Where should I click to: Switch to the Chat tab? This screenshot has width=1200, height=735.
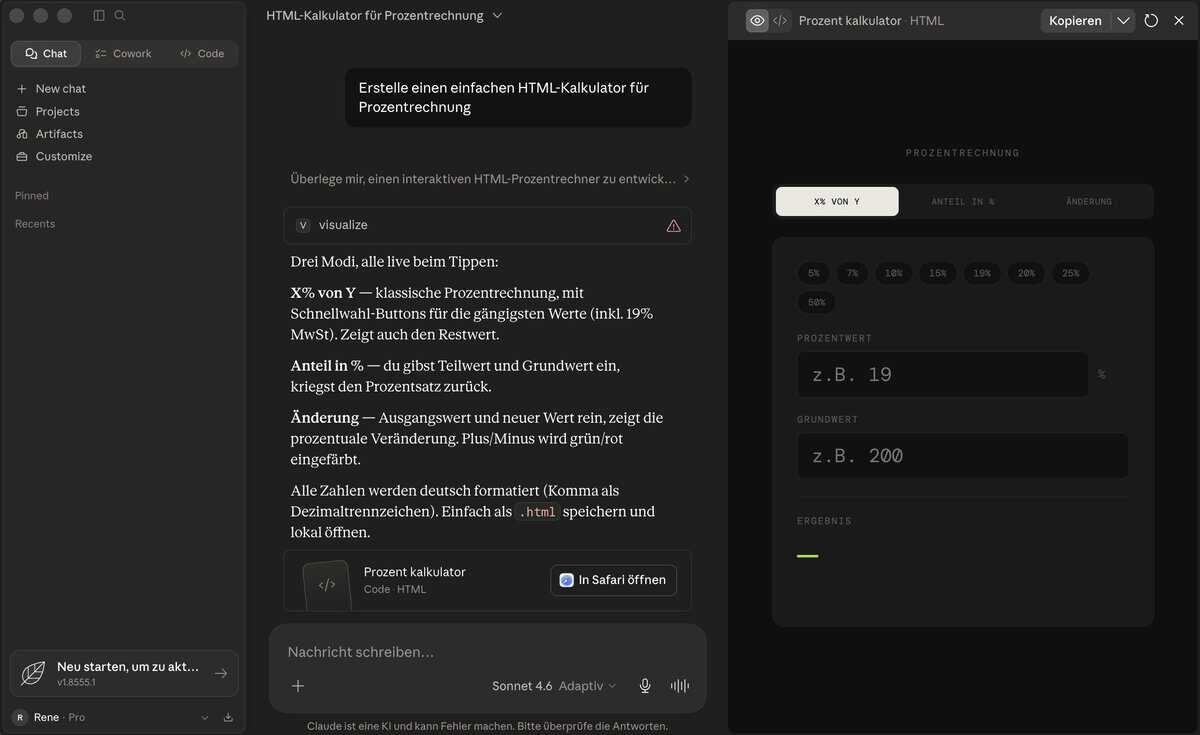(x=46, y=54)
